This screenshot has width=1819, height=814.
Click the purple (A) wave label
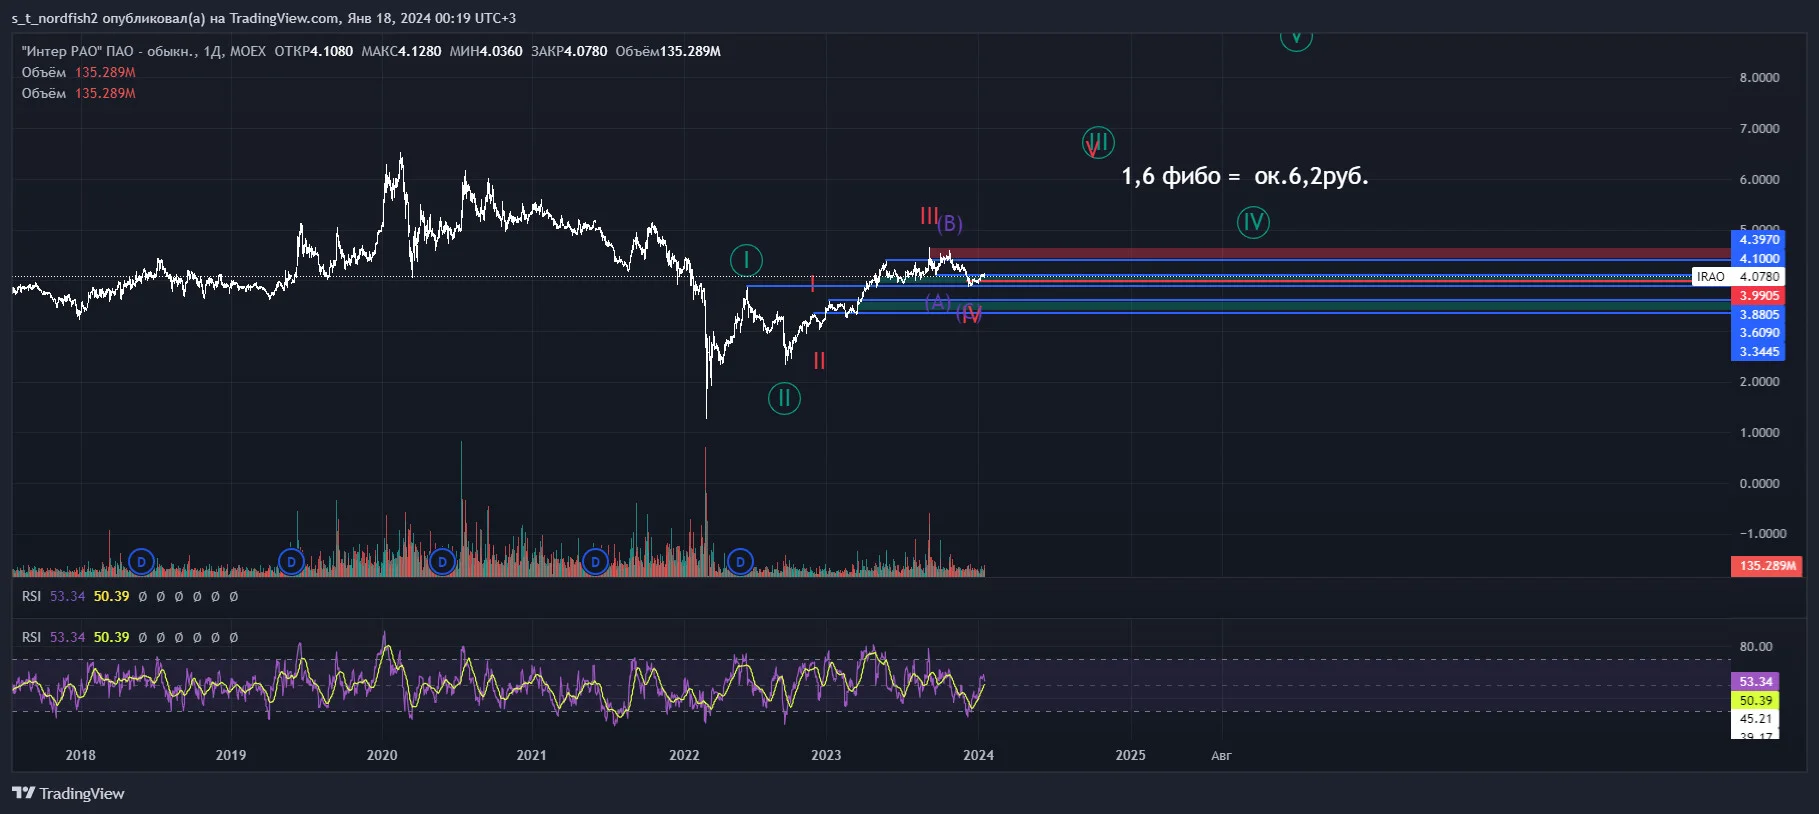pos(938,301)
